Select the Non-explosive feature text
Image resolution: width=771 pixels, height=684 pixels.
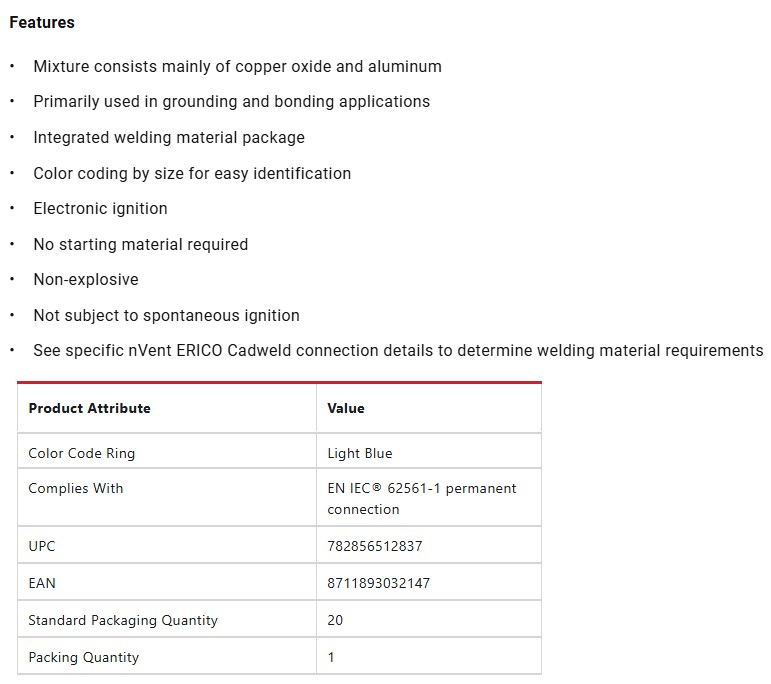pyautogui.click(x=86, y=279)
